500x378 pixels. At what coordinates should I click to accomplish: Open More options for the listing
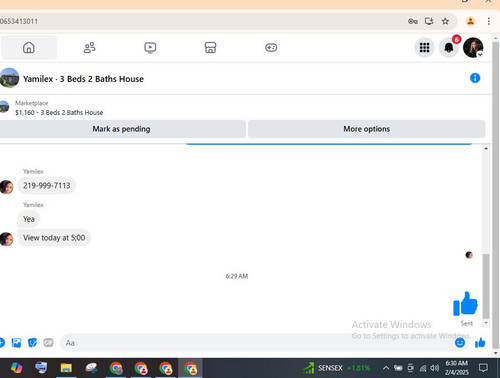click(x=366, y=129)
